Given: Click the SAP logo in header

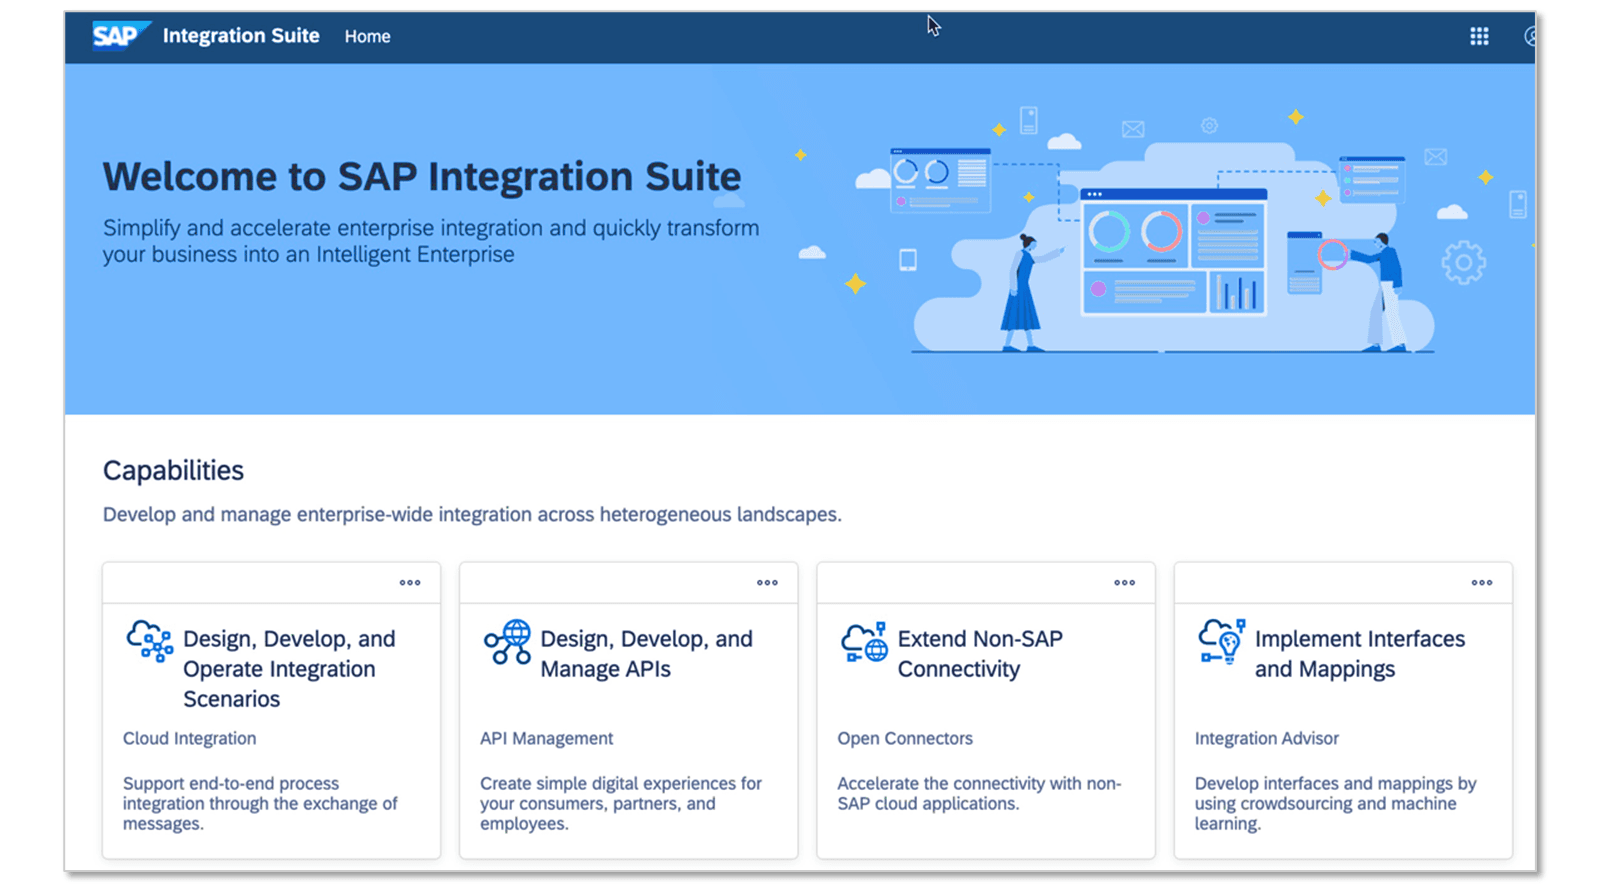Looking at the screenshot, I should point(121,35).
